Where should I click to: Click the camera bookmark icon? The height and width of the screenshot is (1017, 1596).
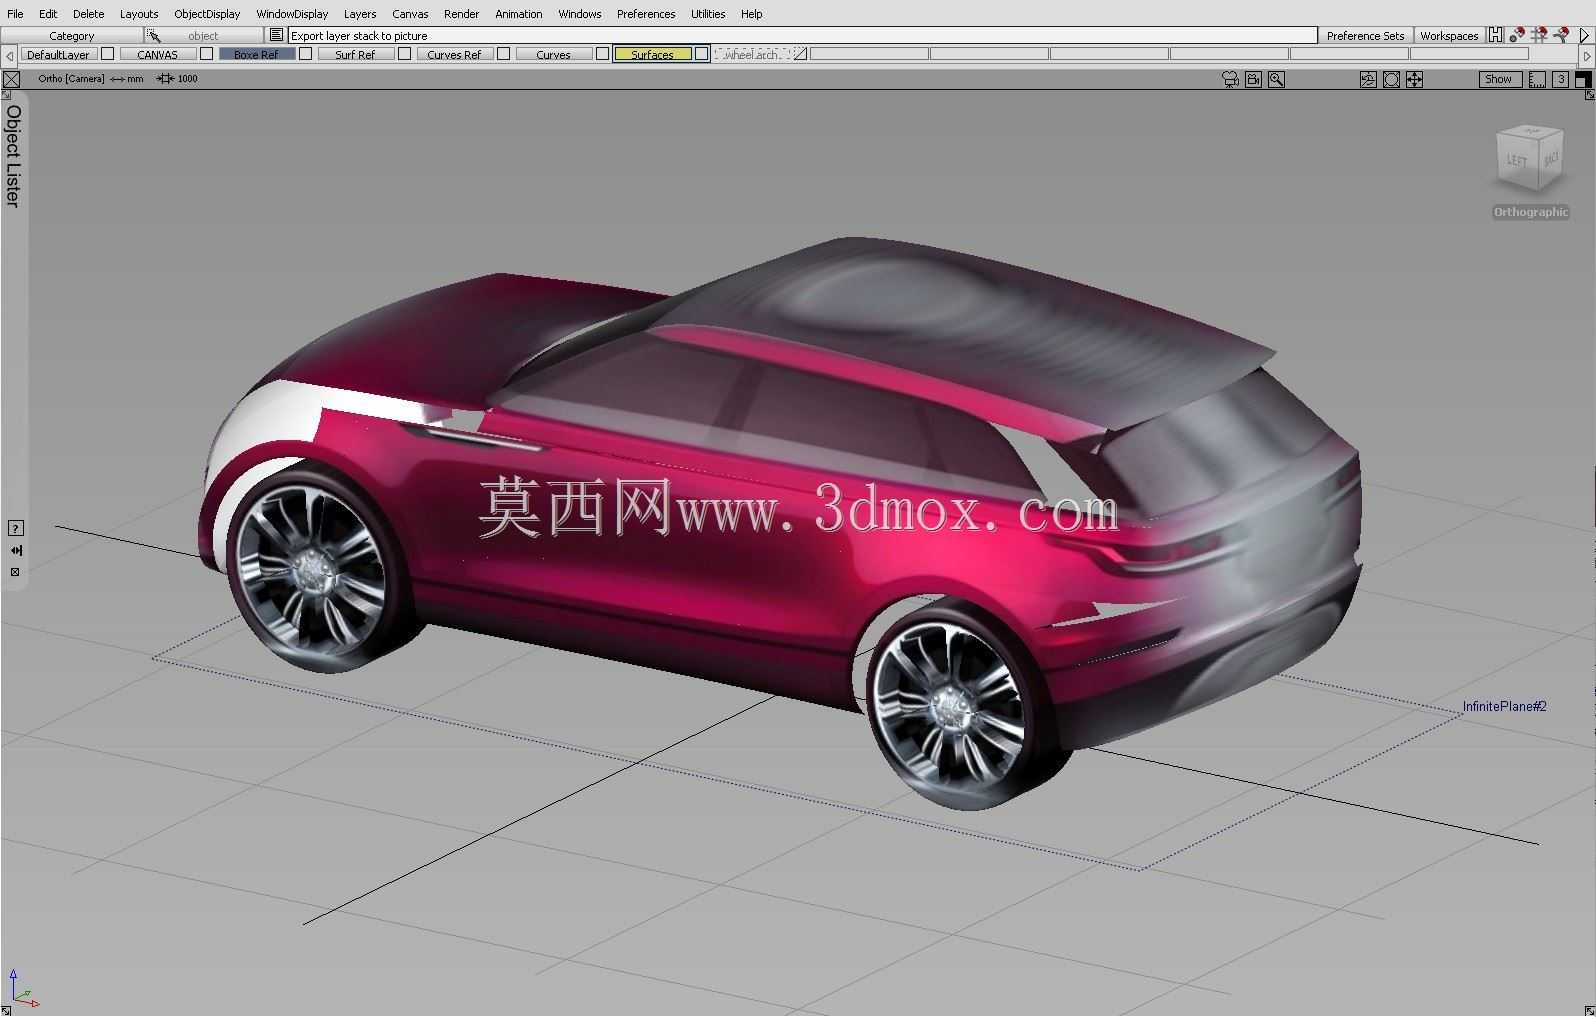[x=1254, y=79]
